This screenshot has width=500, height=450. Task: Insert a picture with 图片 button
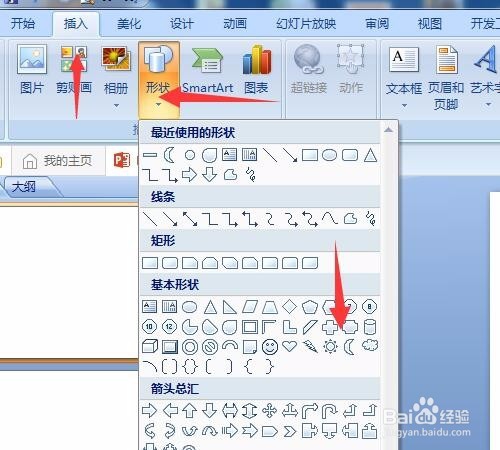32,70
